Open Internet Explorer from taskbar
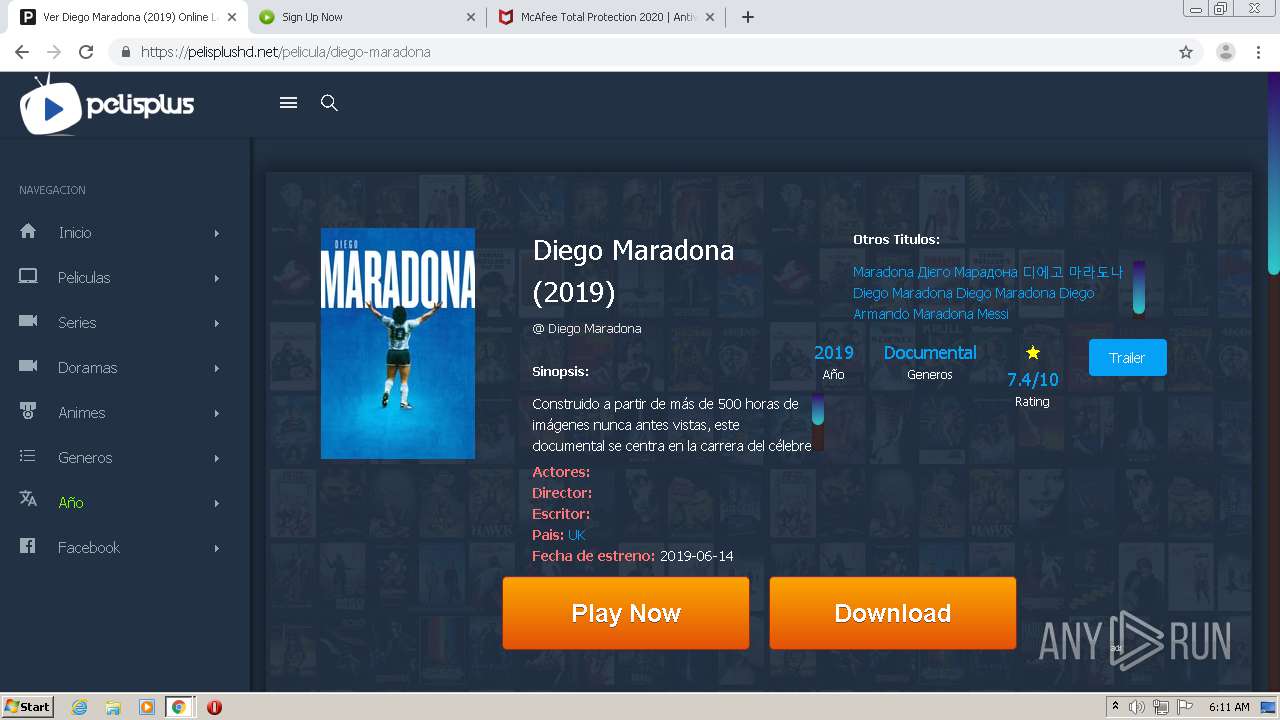The image size is (1280, 720). pyautogui.click(x=80, y=707)
